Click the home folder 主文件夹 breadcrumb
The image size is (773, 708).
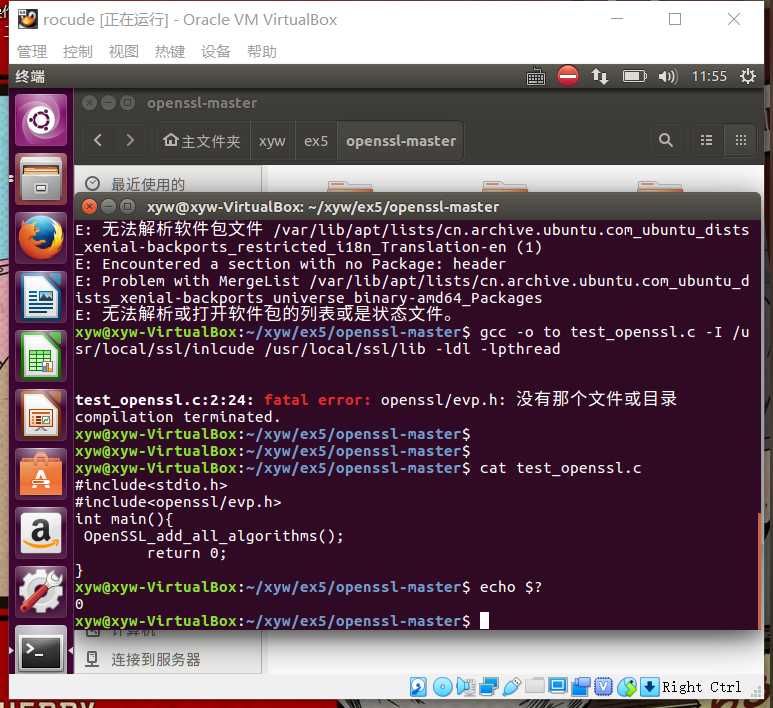coord(202,141)
